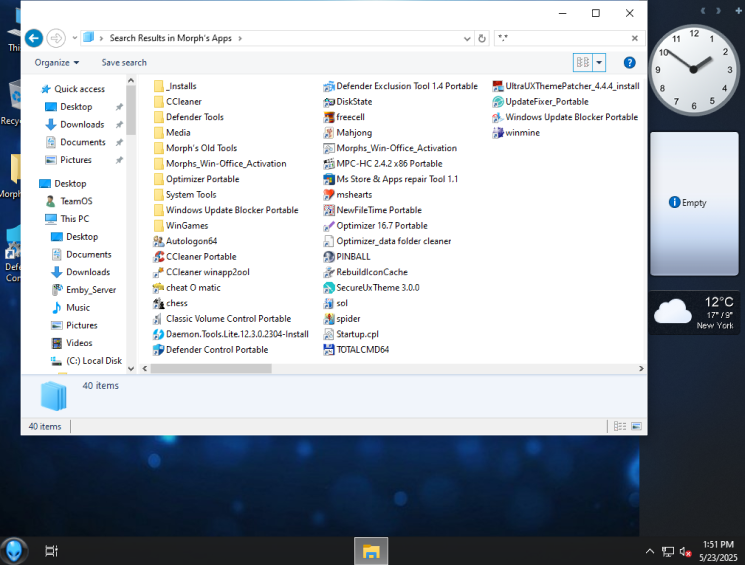Select the _Installs folder
745x565 pixels.
(x=175, y=86)
